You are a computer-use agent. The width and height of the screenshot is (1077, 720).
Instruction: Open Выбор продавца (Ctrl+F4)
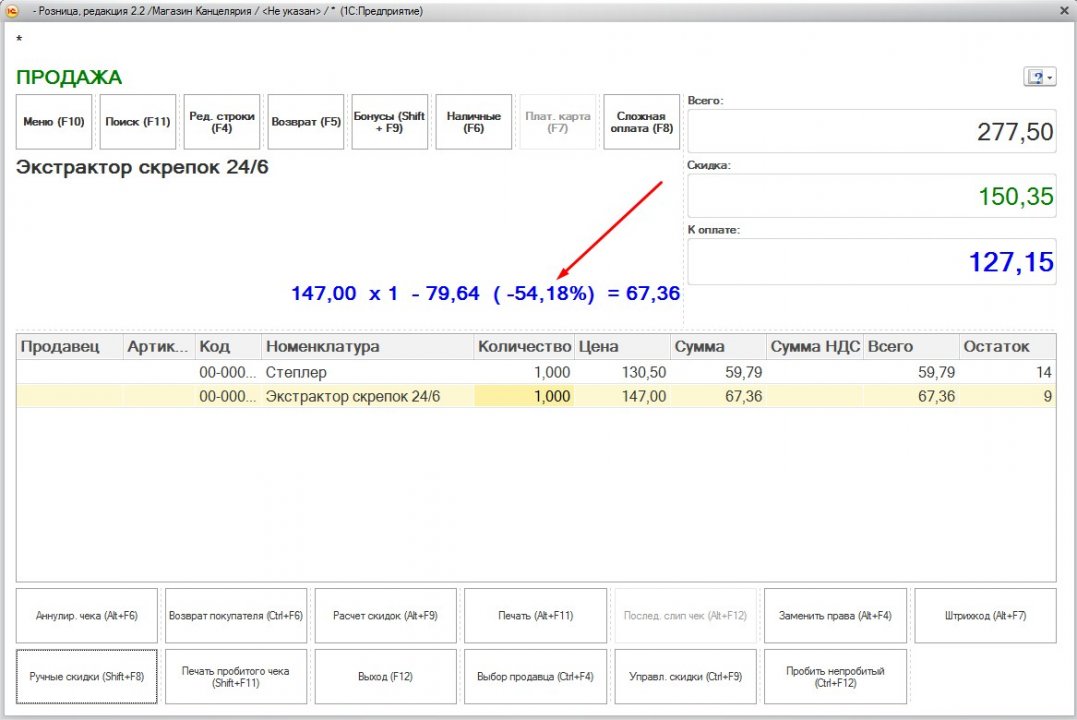tap(536, 677)
